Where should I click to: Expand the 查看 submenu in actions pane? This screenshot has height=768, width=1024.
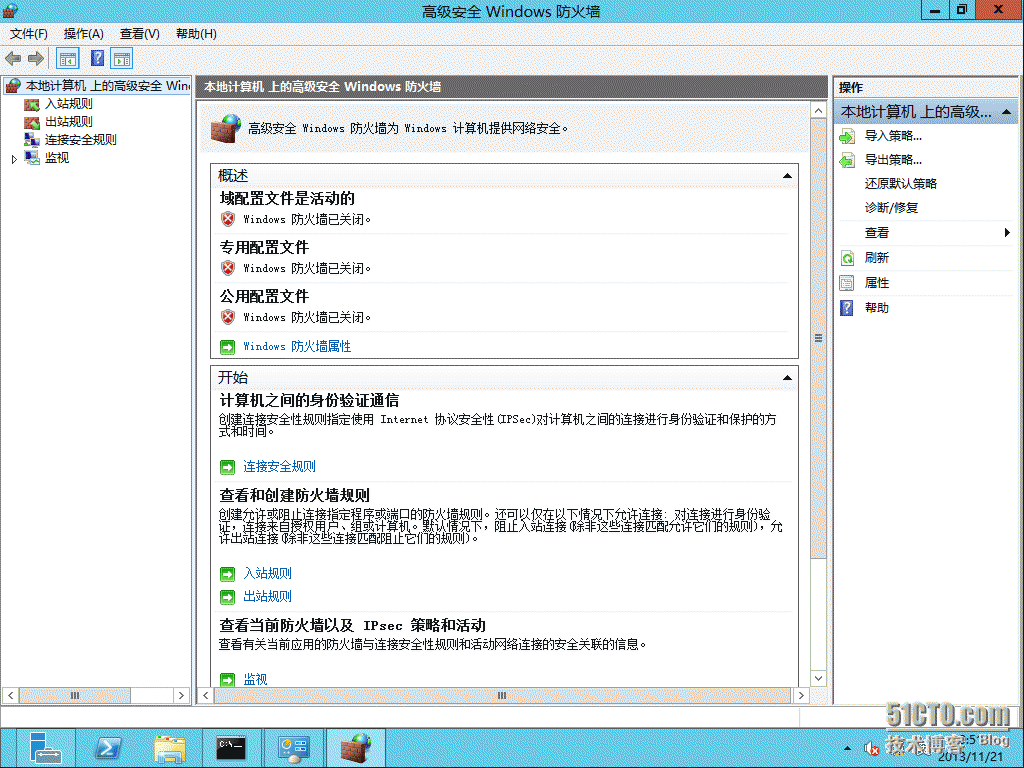(1006, 232)
